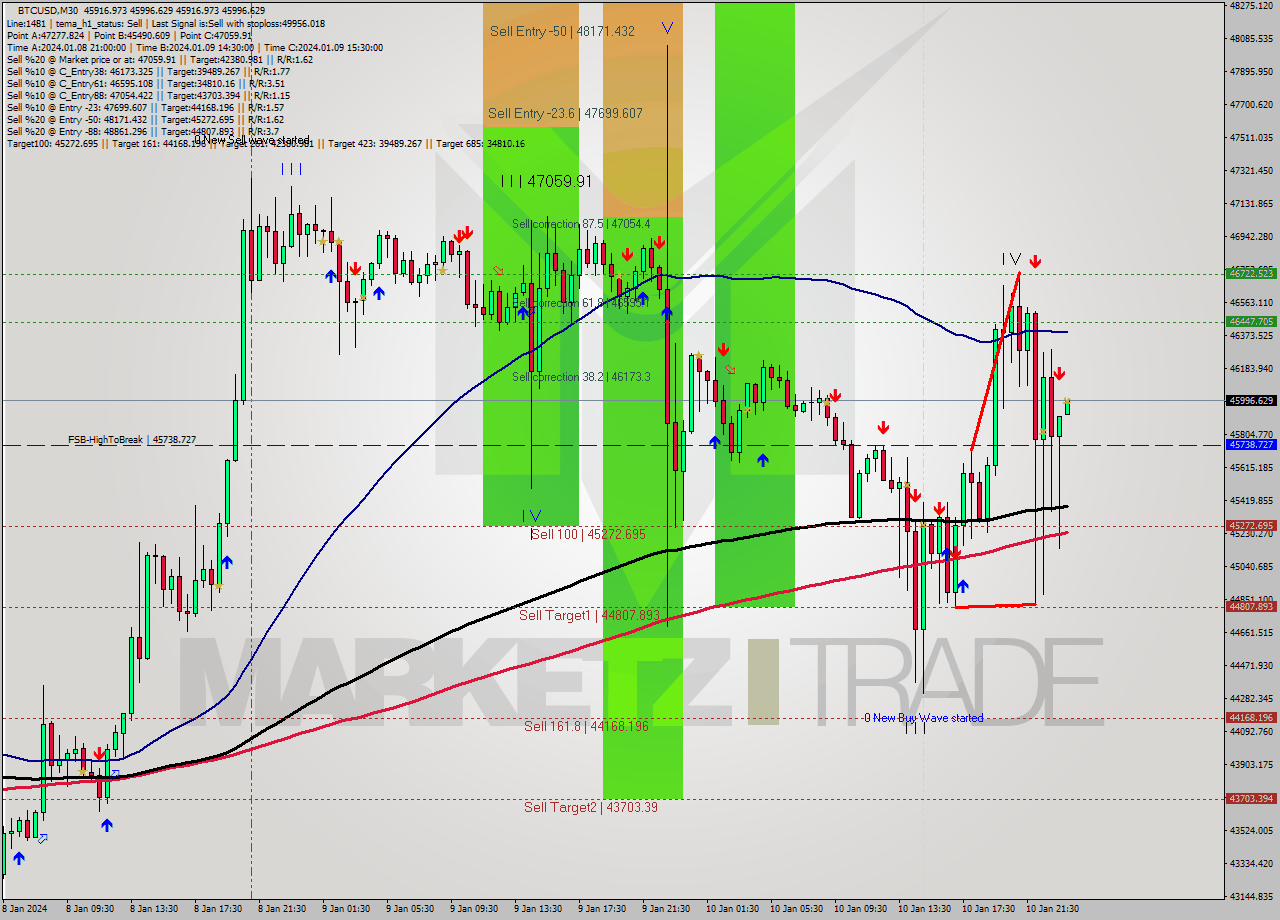1280x920 pixels.
Task: Select the green 46447.705 price tag on axis
Action: click(x=1250, y=321)
